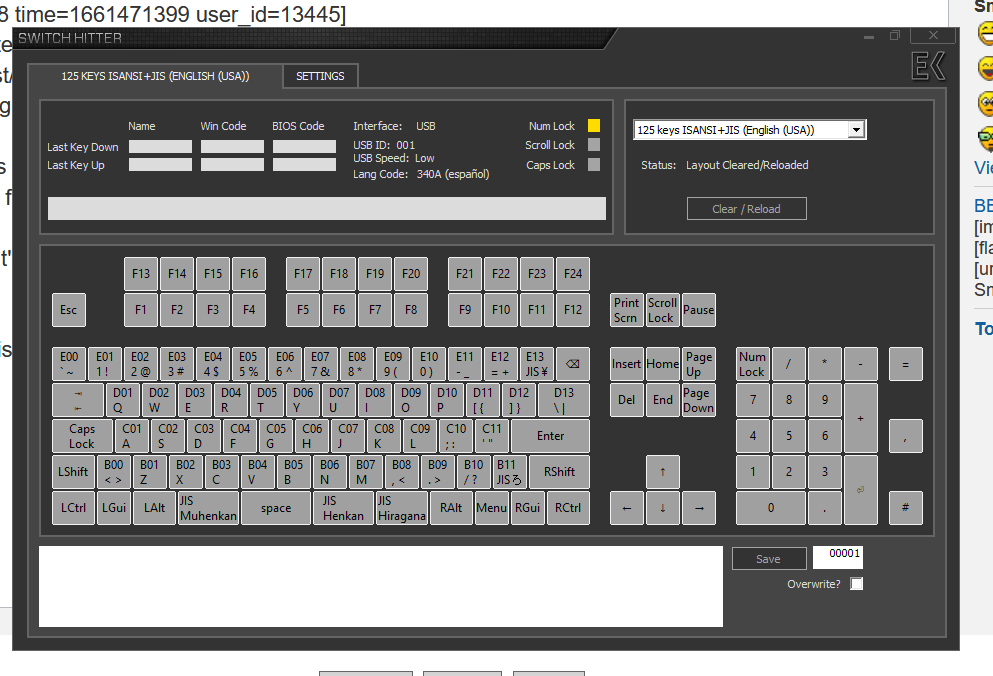Click the numpad Enter key icon

click(x=860, y=490)
